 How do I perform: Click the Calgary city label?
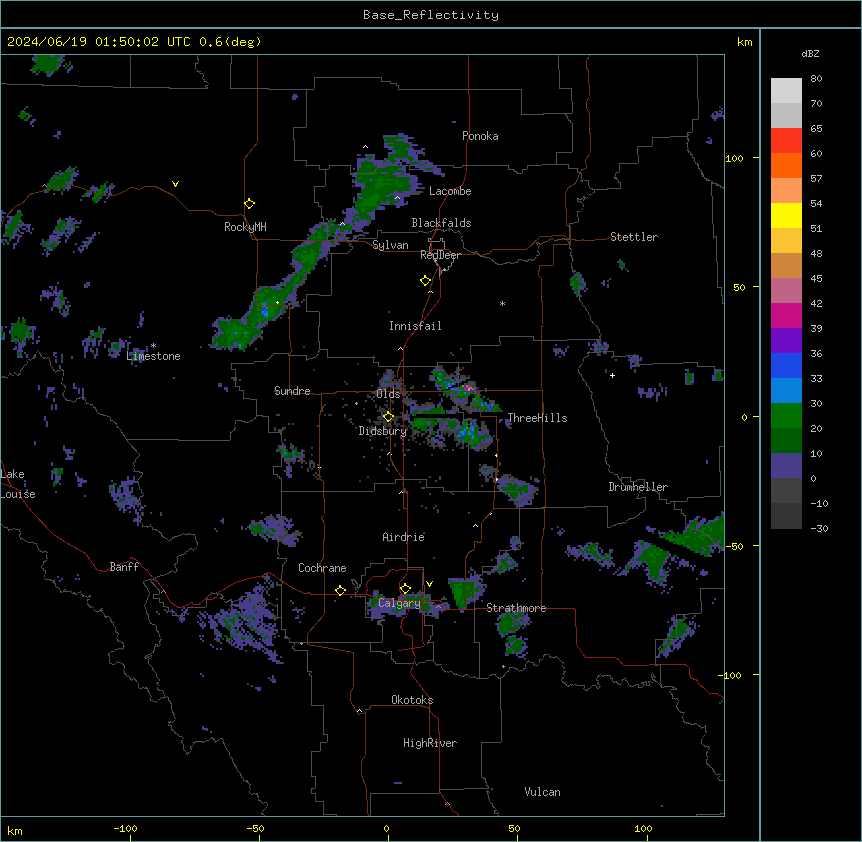399,603
